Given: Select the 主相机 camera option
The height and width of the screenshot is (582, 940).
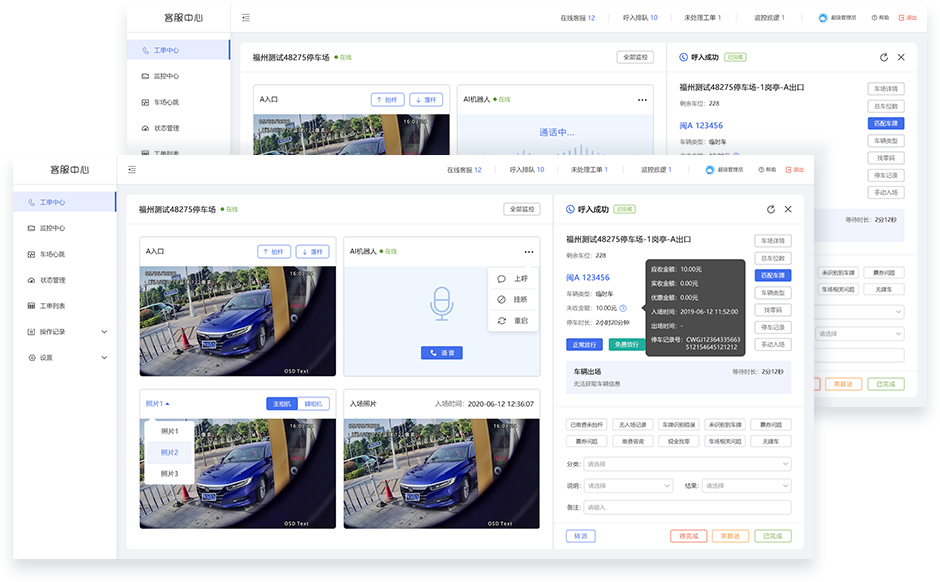Looking at the screenshot, I should [x=281, y=404].
